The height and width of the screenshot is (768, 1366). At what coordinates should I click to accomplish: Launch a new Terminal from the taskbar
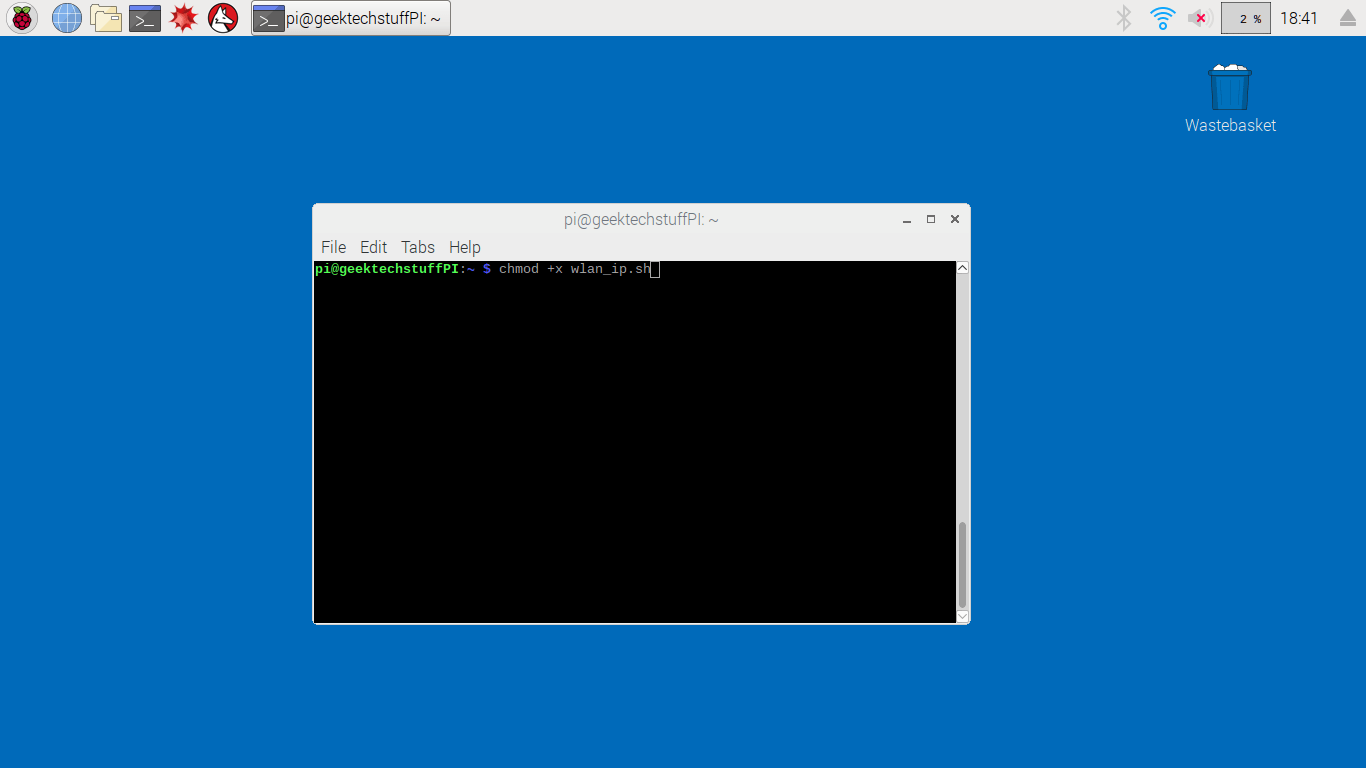pyautogui.click(x=144, y=17)
